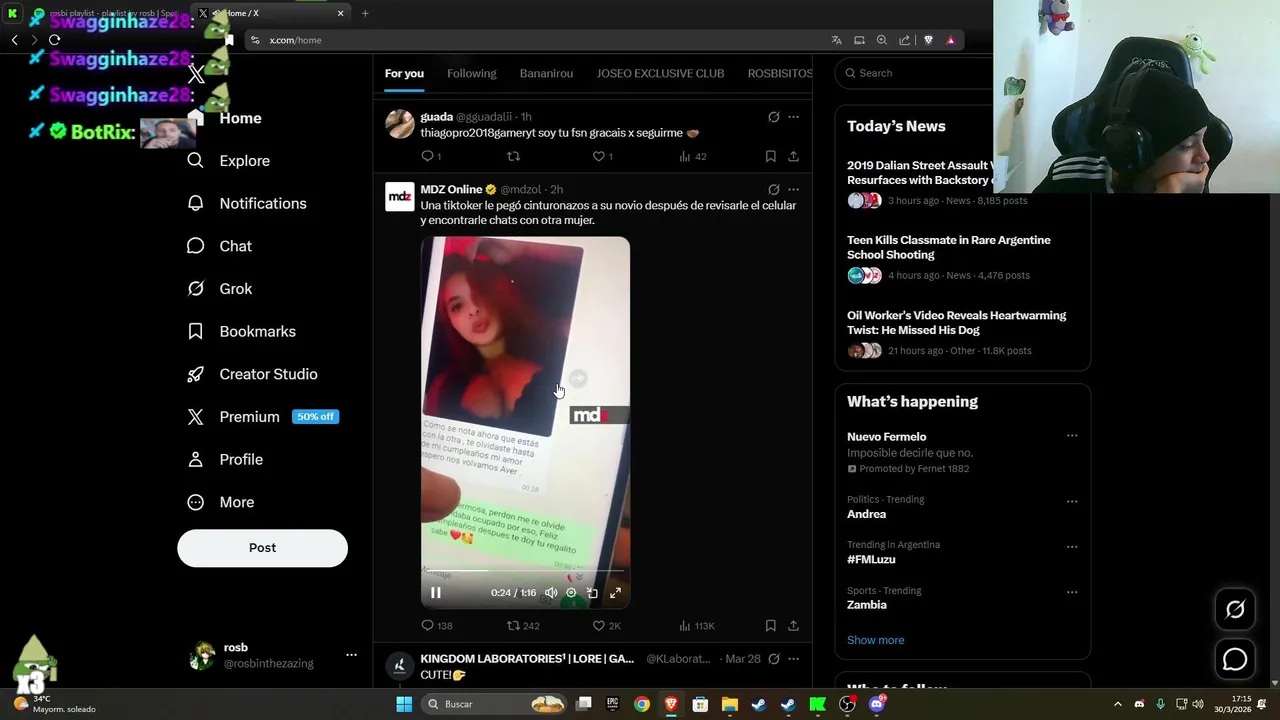Seek on the video progress bar
The height and width of the screenshot is (720, 1280).
tap(525, 571)
